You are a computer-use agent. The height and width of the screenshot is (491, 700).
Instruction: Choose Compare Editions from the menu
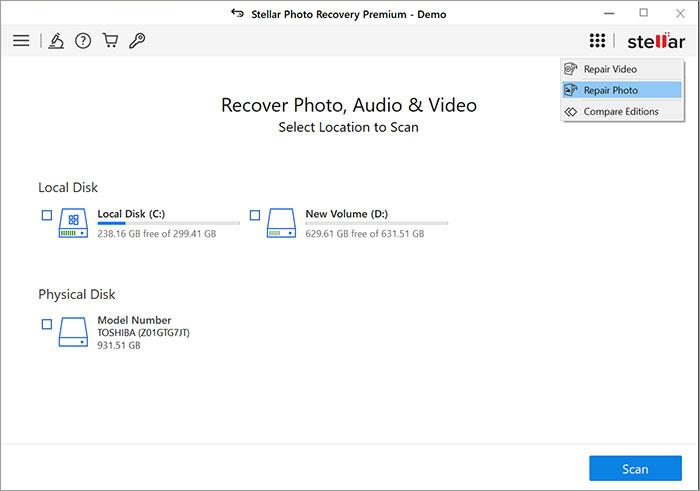point(622,112)
